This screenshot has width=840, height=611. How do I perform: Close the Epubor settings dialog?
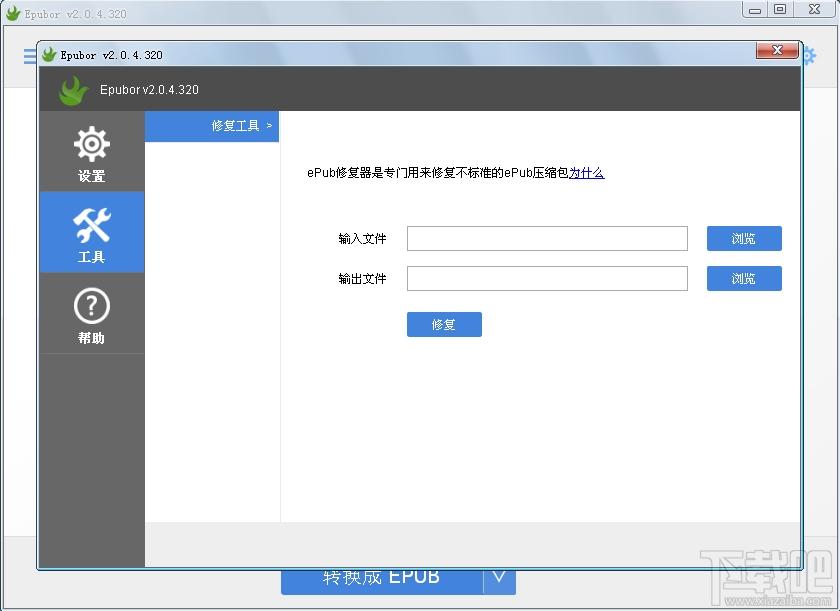click(x=777, y=50)
